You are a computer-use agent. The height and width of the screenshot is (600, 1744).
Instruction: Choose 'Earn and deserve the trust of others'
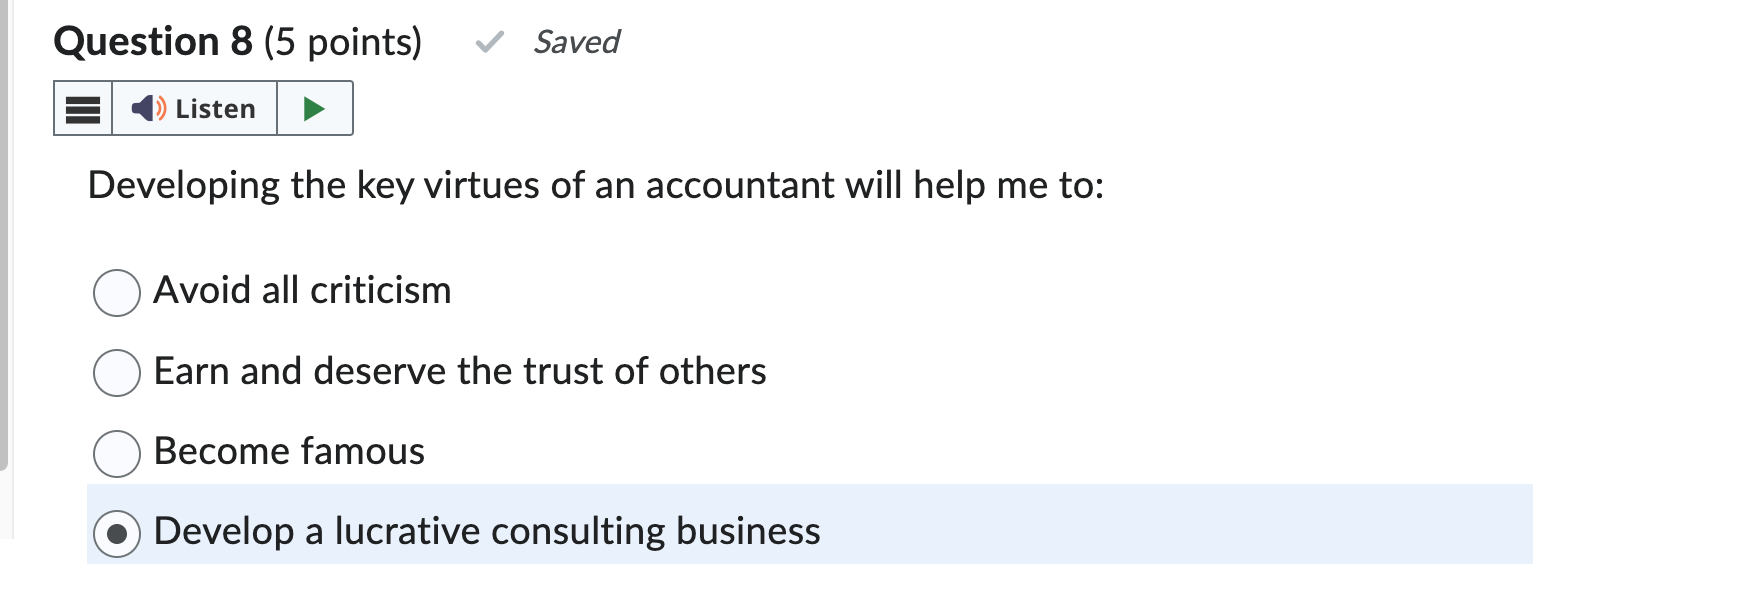tap(116, 373)
